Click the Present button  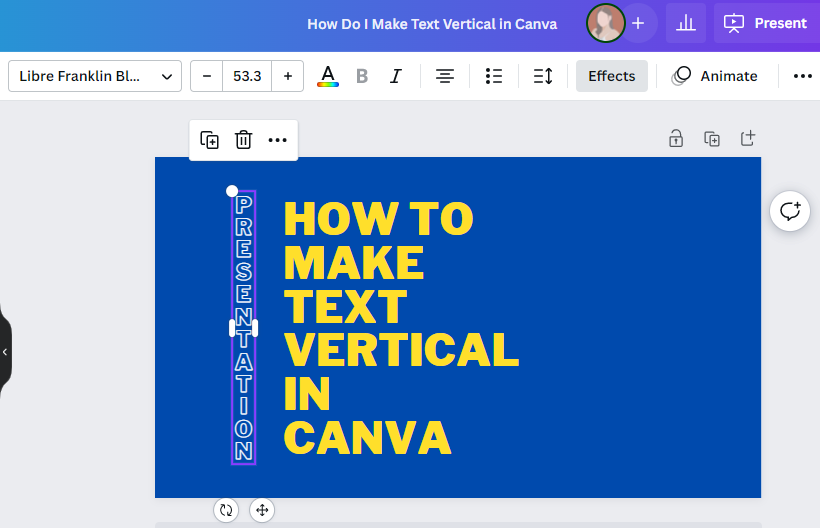tap(765, 23)
